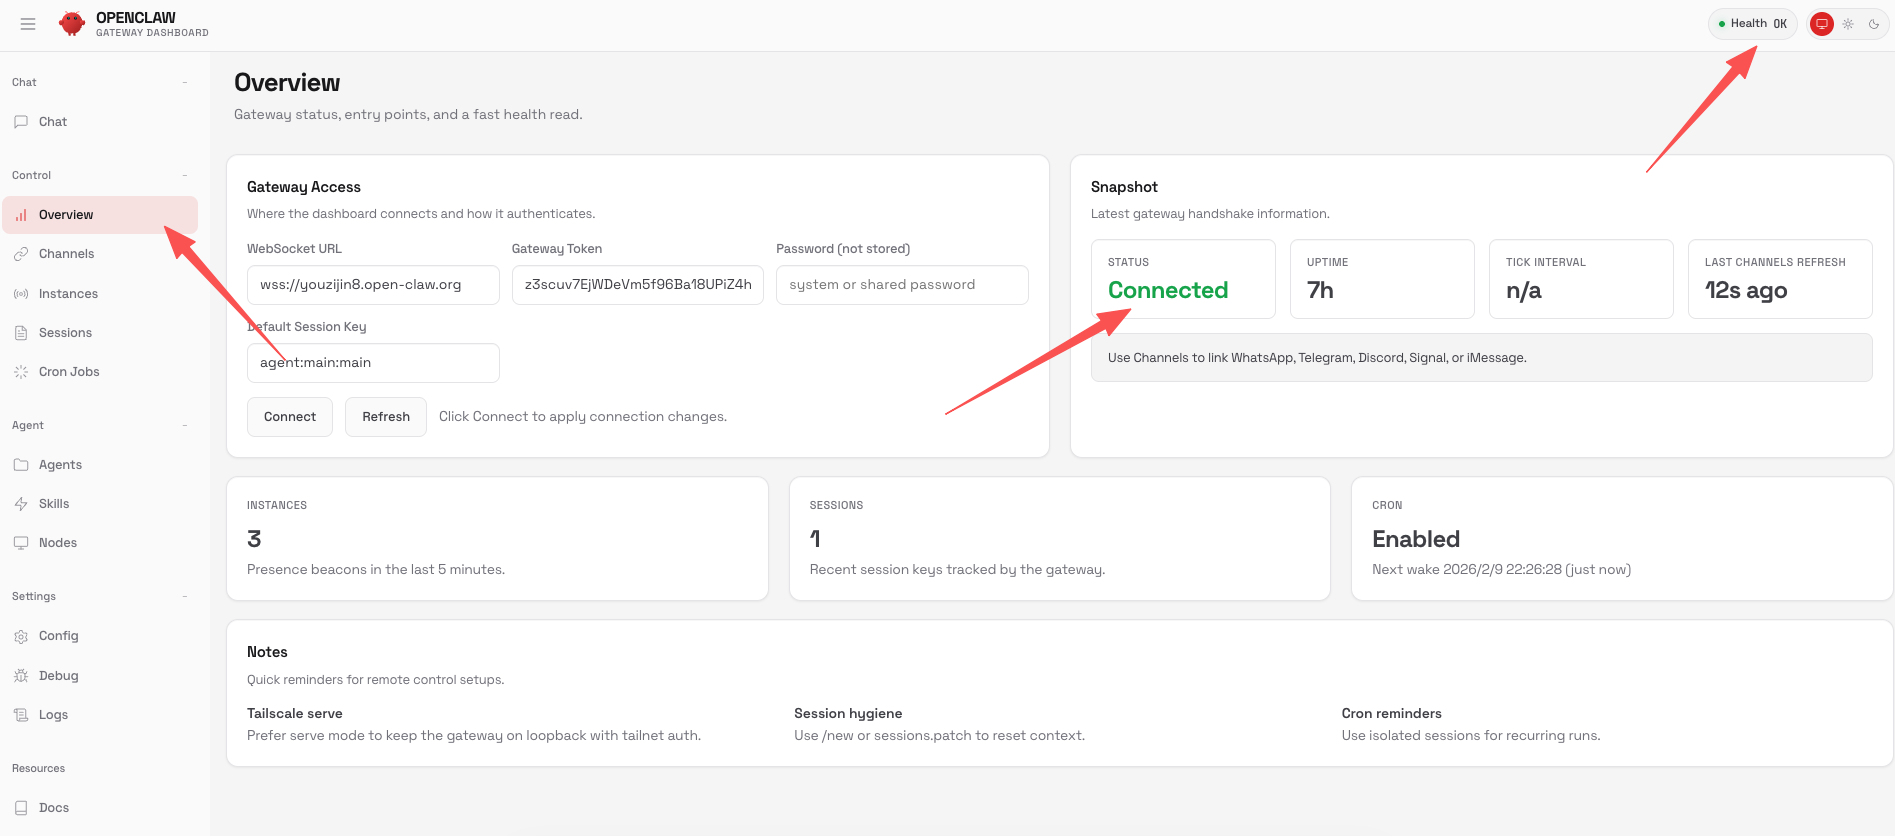Click the Skills lightning bolt icon
The width and height of the screenshot is (1895, 836).
pos(21,504)
